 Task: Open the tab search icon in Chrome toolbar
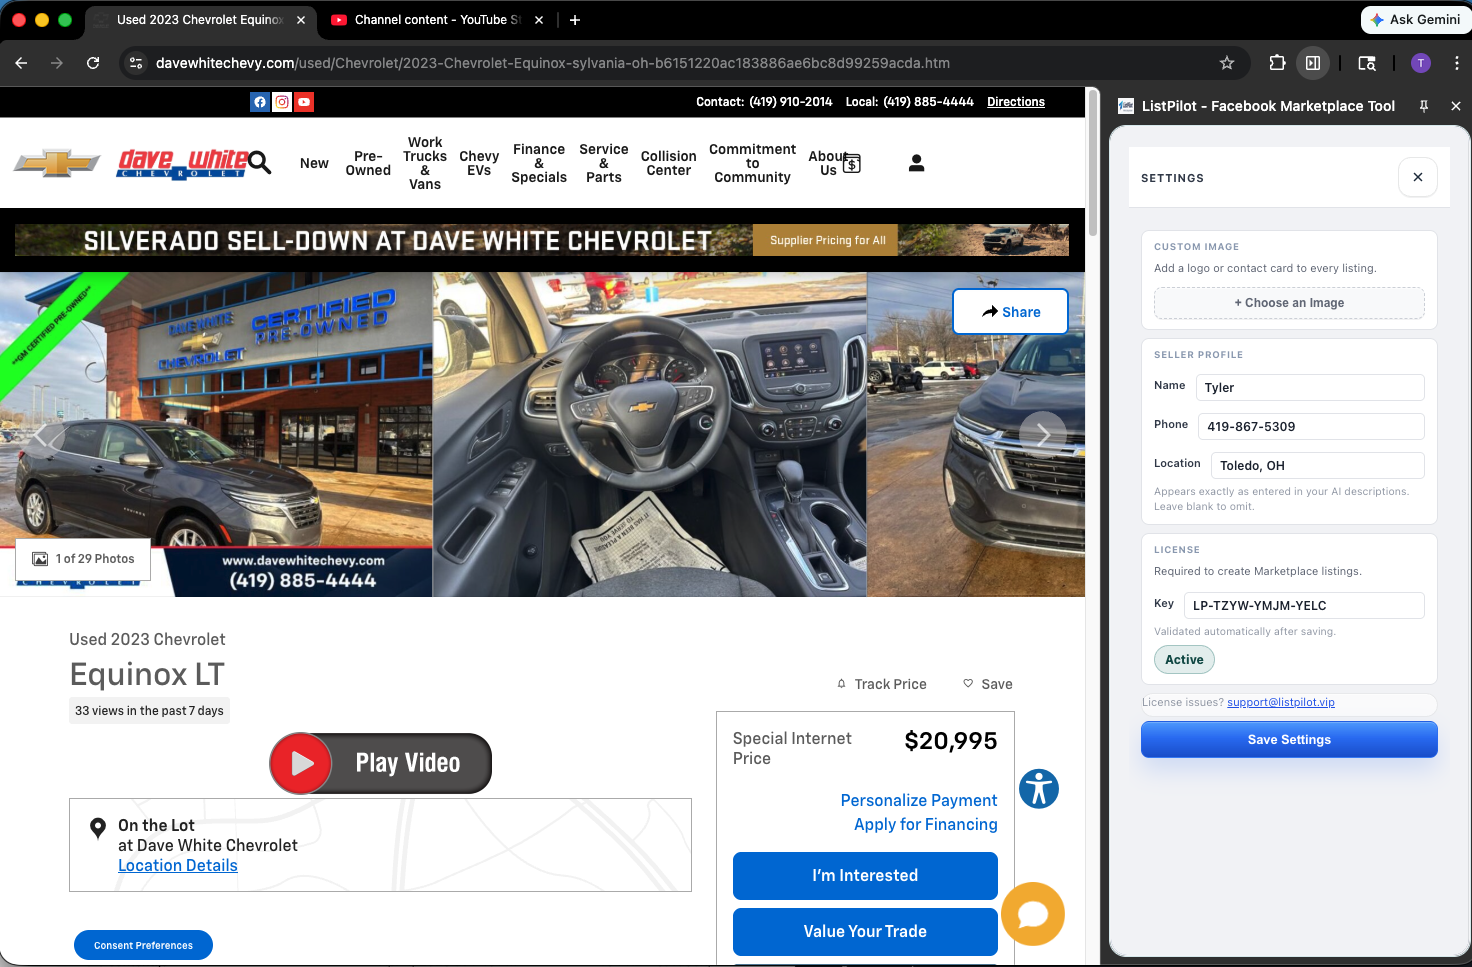(x=1367, y=63)
